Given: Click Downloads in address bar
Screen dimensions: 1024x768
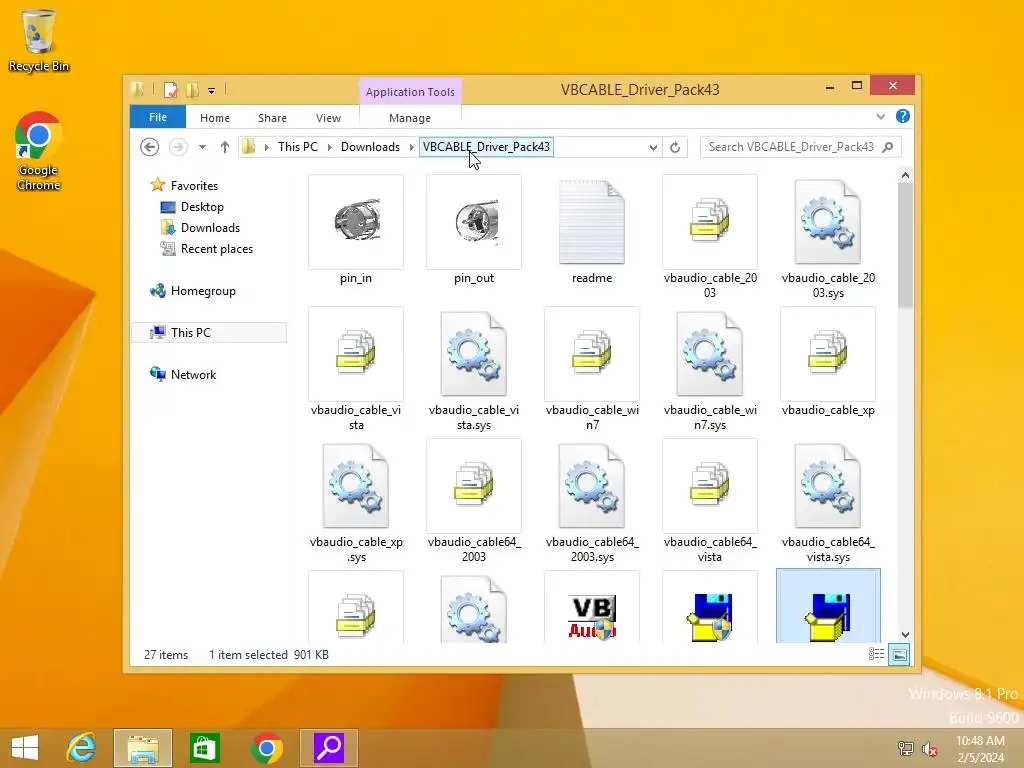Looking at the screenshot, I should tap(370, 147).
